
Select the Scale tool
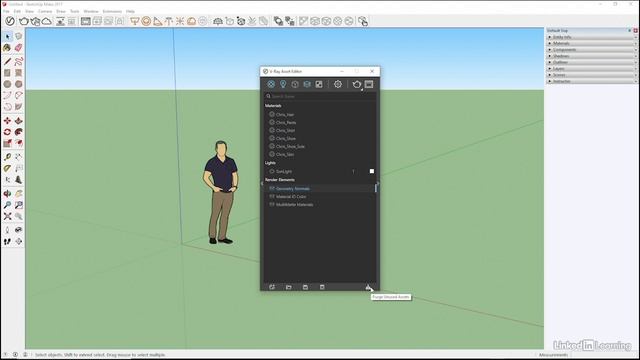coord(7,143)
